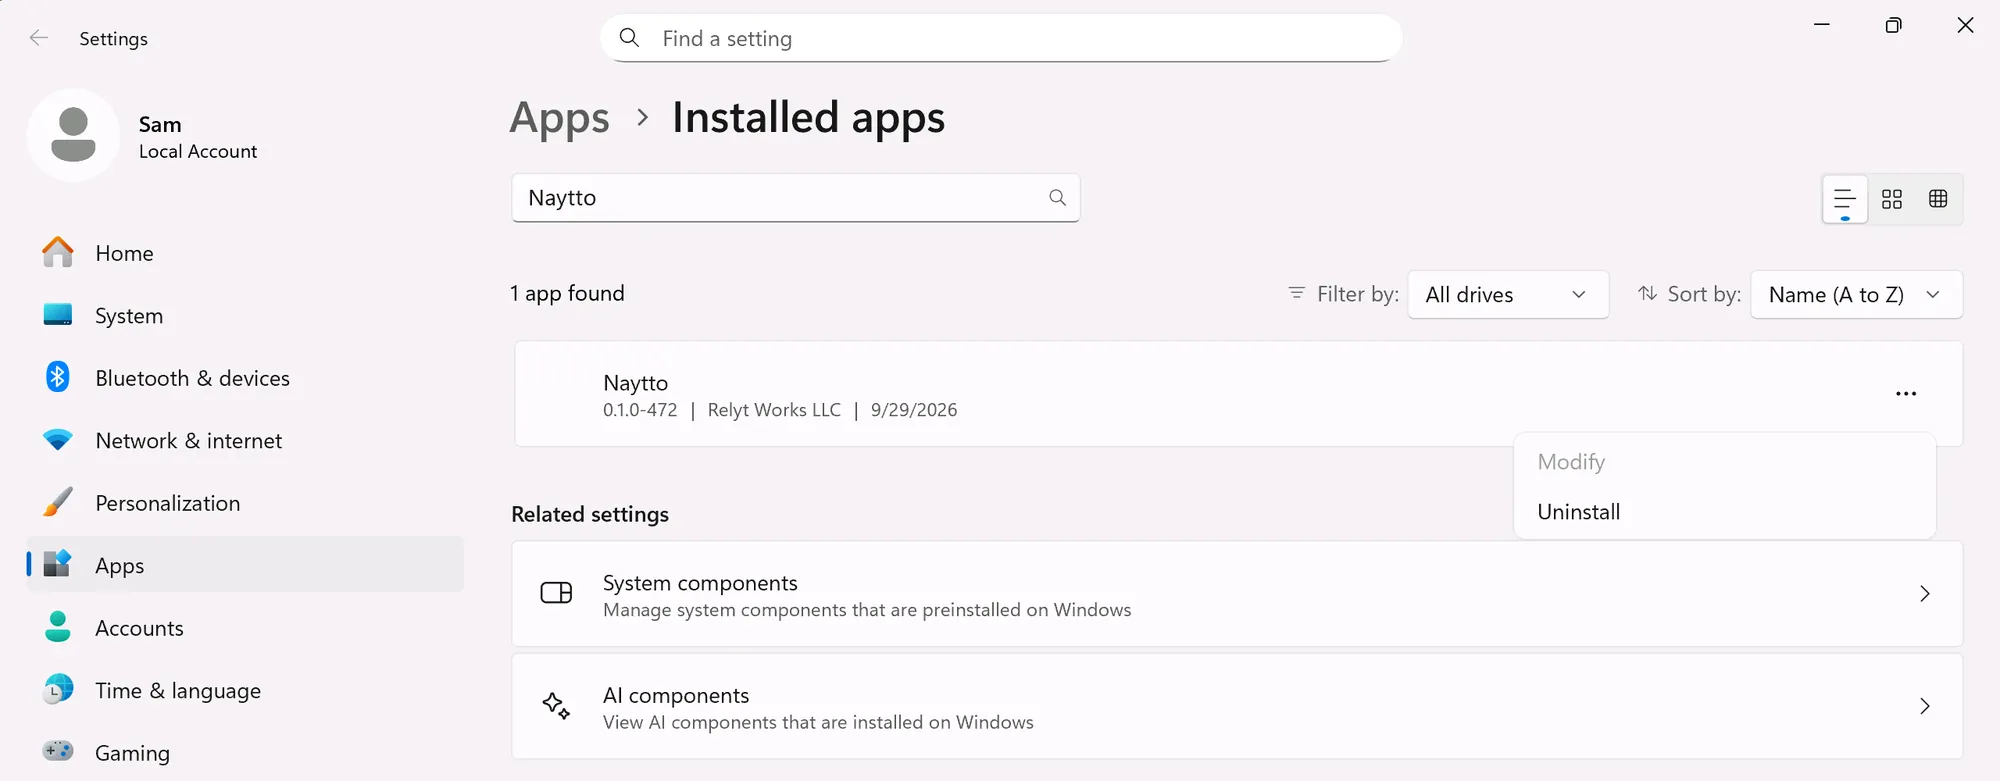This screenshot has width=2000, height=781.
Task: Click the 9/29/2026 install date
Action: (914, 410)
